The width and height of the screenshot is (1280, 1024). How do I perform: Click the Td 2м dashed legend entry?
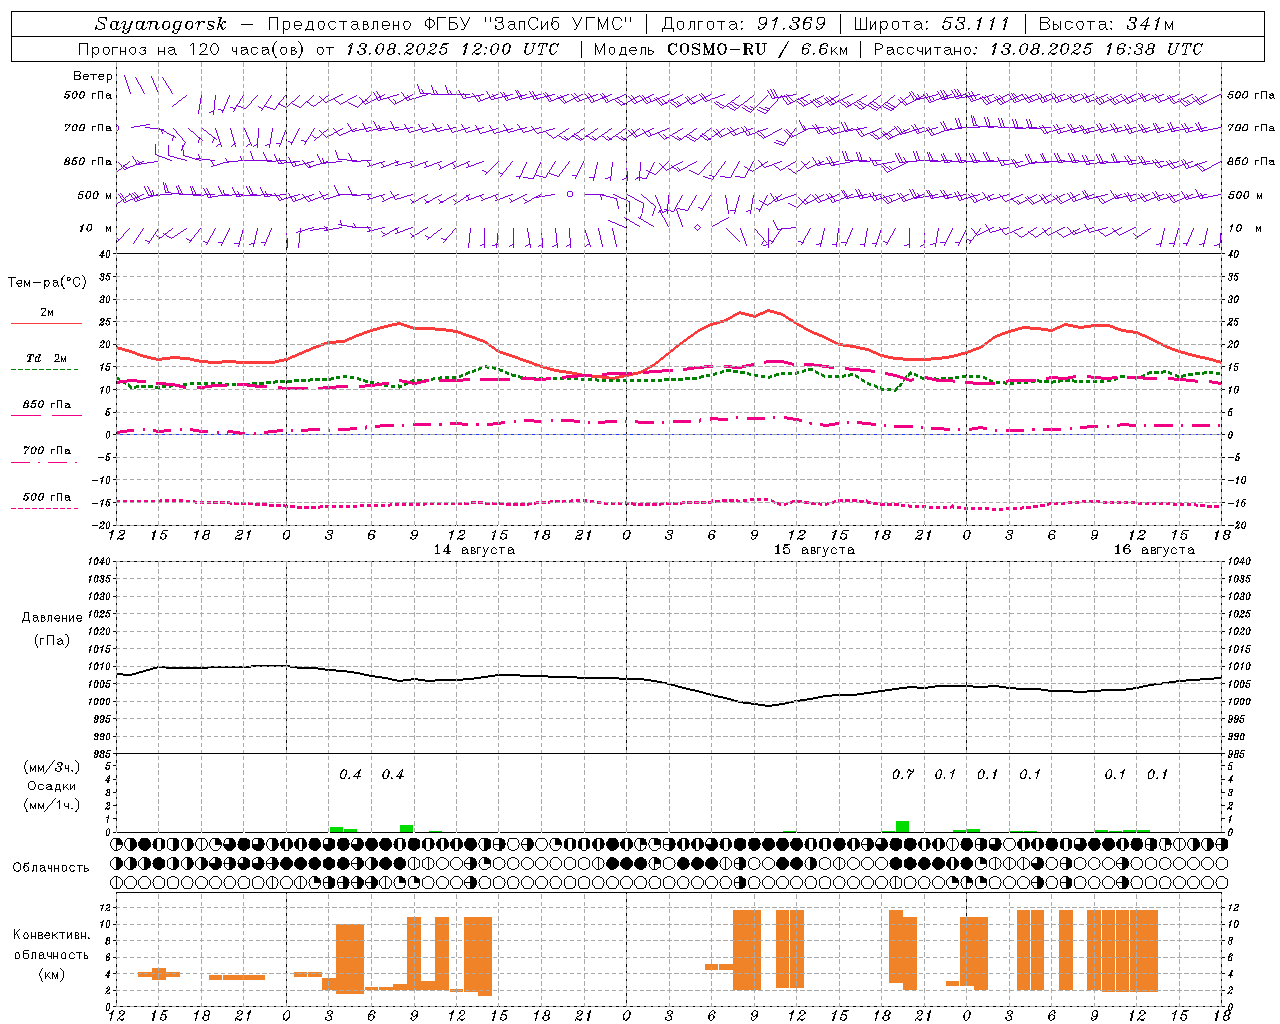point(46,359)
